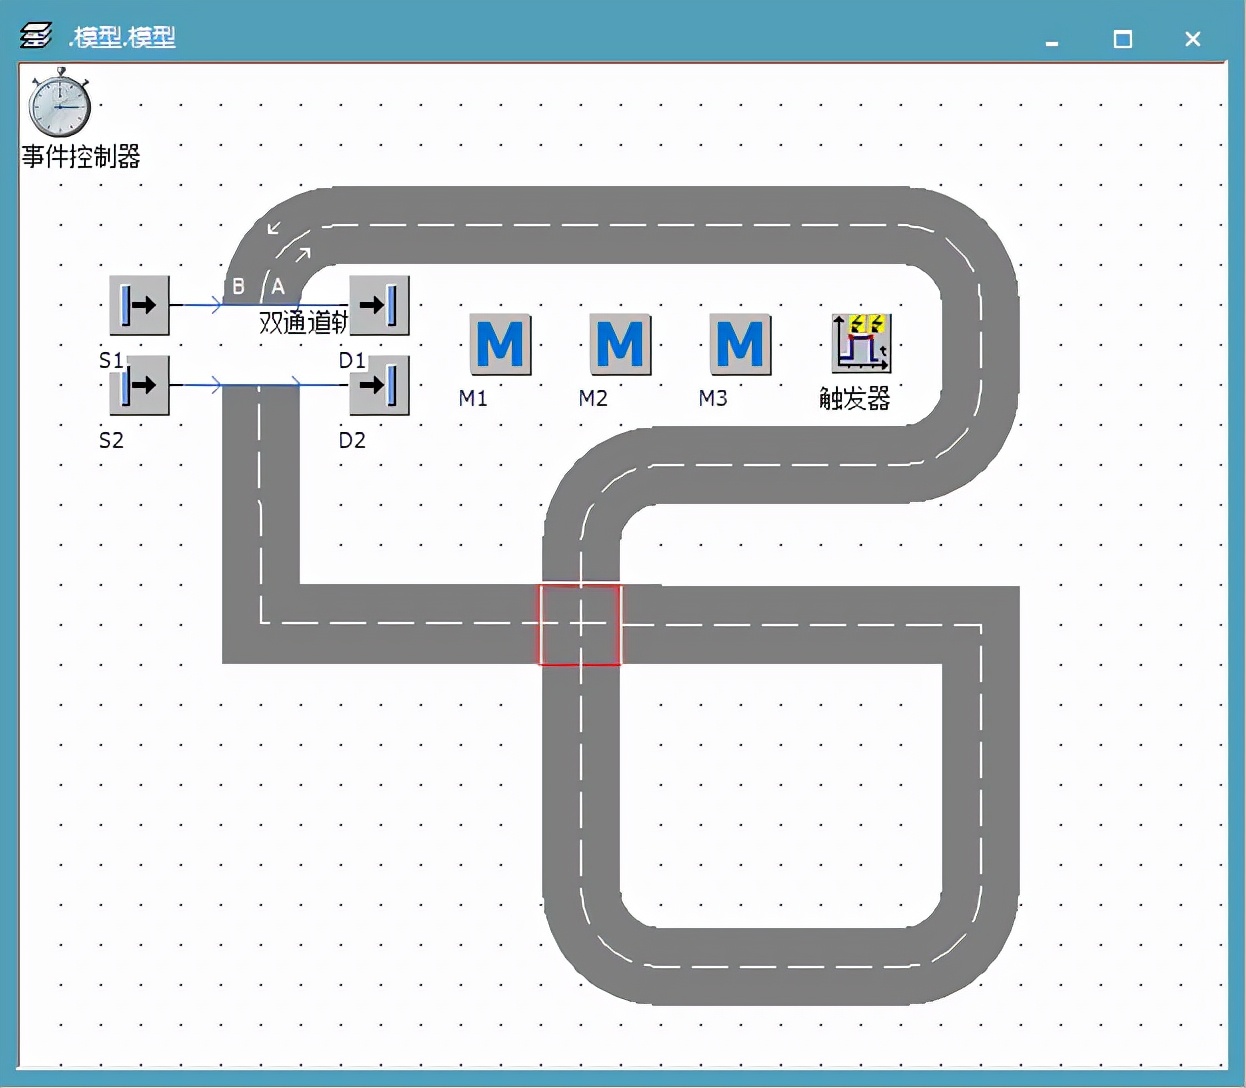This screenshot has height=1088, width=1246.
Task: Open the M3 method icon
Action: (x=740, y=345)
